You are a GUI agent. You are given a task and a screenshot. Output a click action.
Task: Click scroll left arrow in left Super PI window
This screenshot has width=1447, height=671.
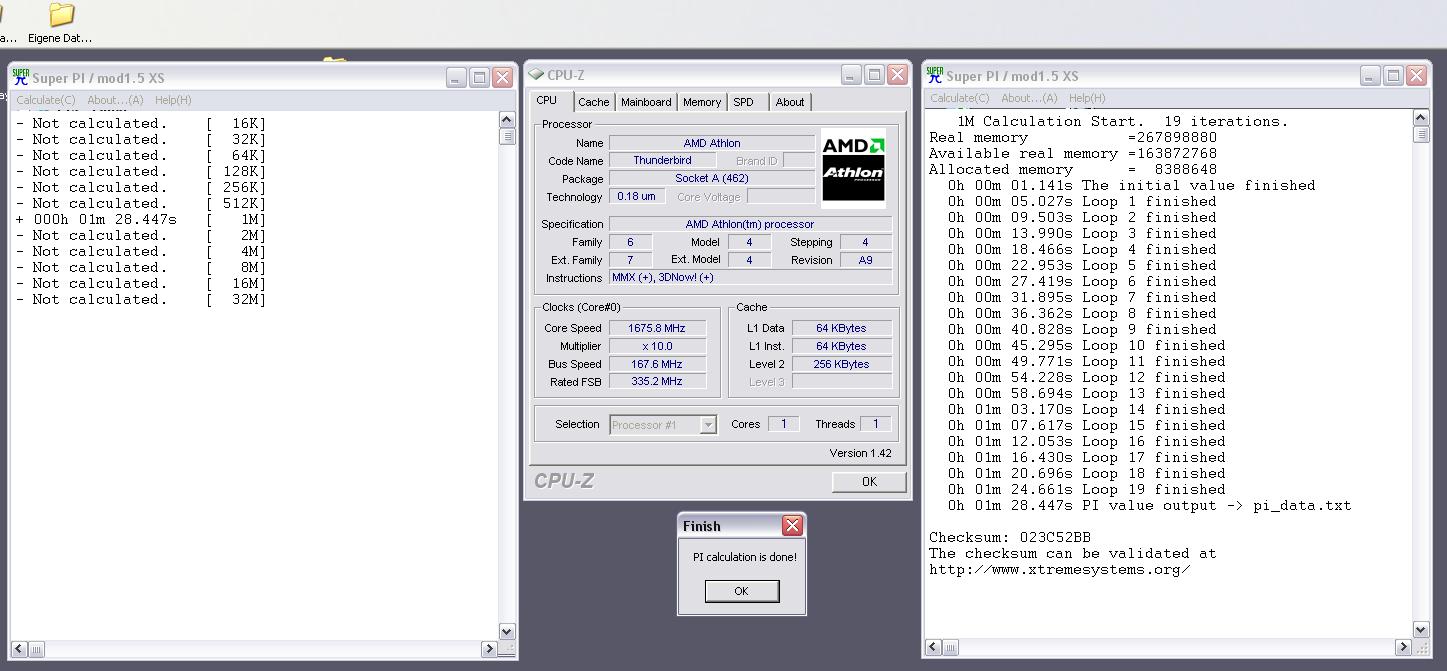(x=20, y=649)
